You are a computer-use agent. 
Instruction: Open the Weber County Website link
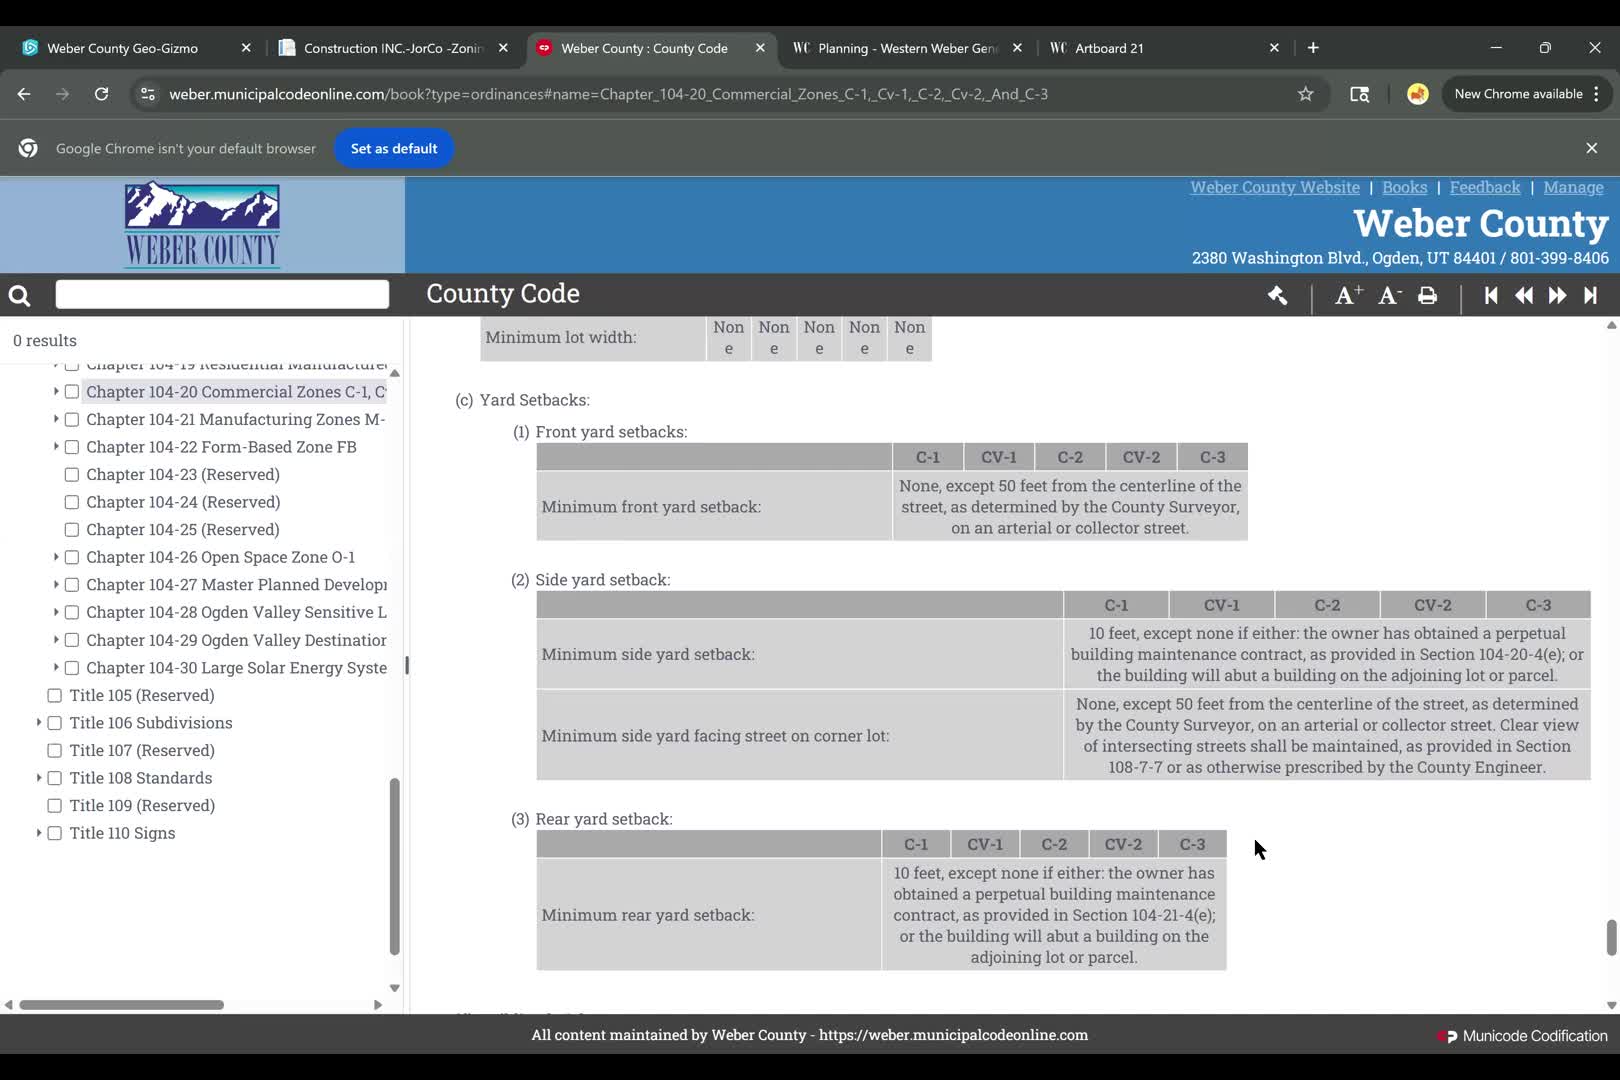coord(1274,187)
